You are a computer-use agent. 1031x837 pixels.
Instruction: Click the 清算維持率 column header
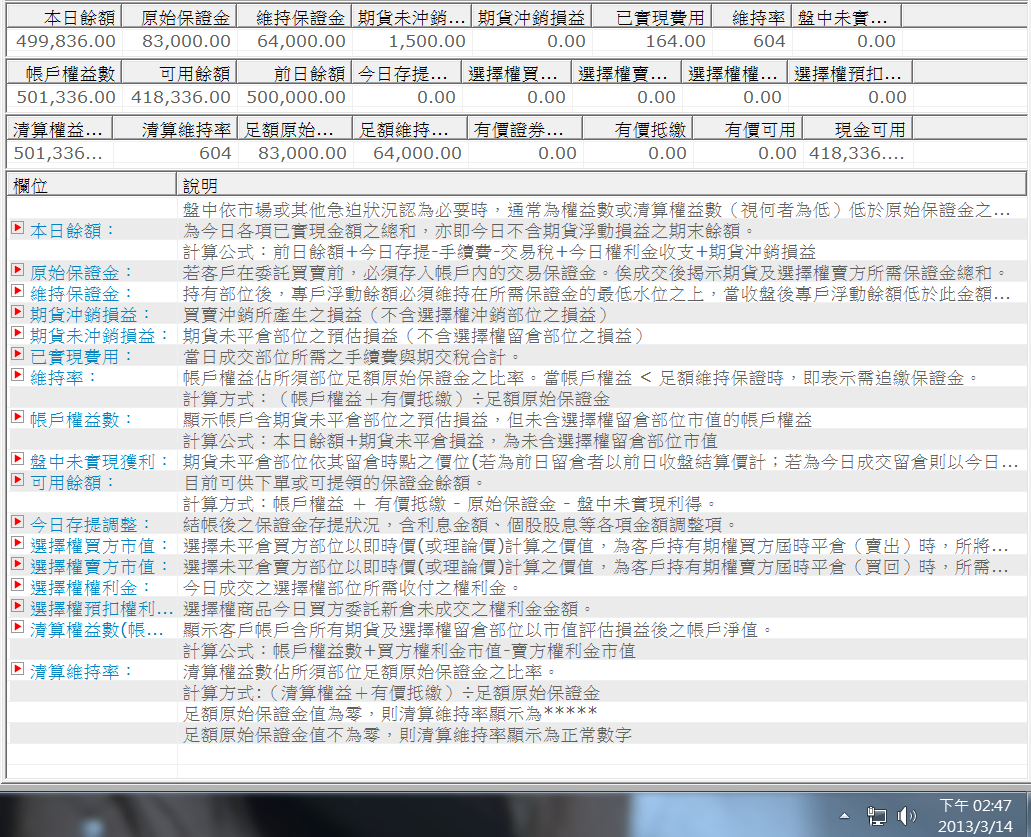tap(175, 129)
